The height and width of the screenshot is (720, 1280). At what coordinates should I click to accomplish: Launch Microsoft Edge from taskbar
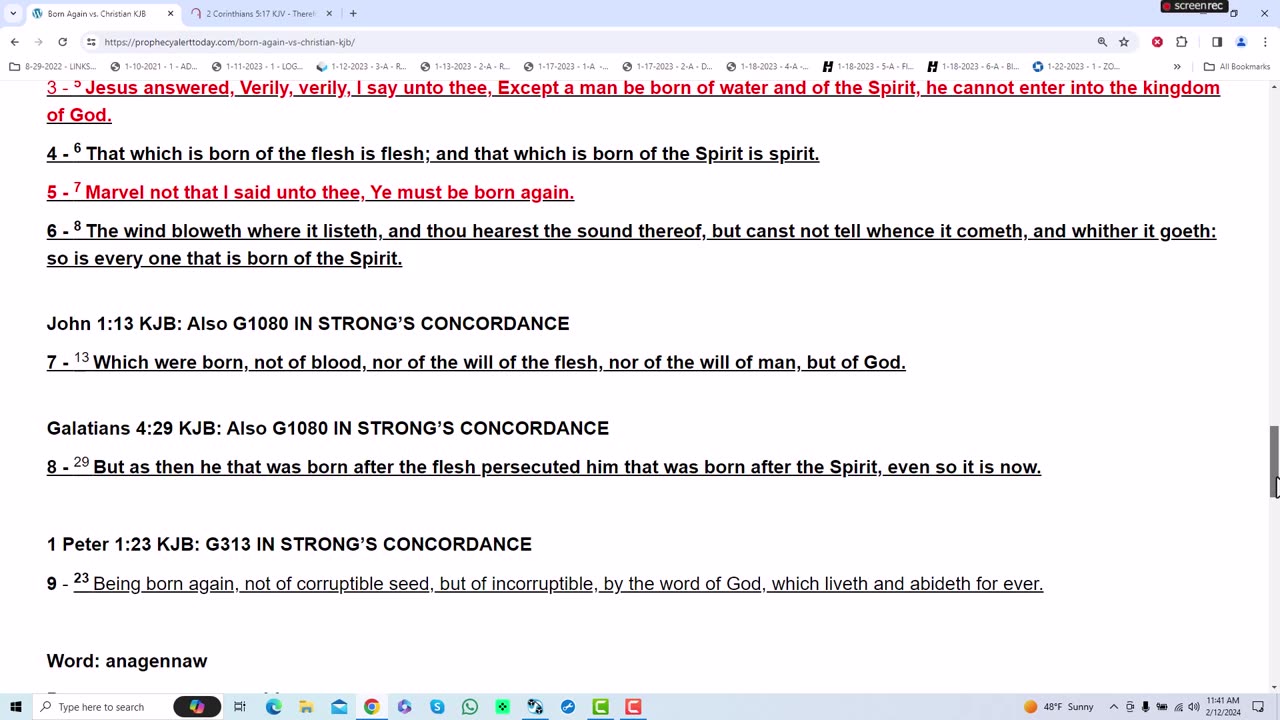click(273, 707)
